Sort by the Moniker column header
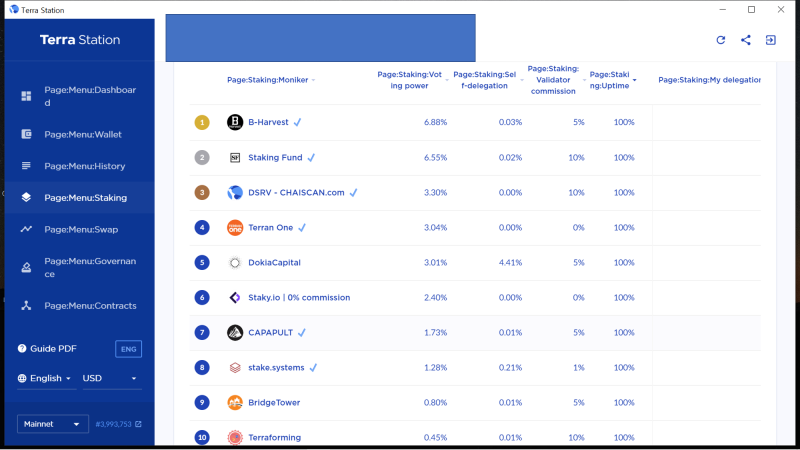This screenshot has width=800, height=450. pos(271,80)
